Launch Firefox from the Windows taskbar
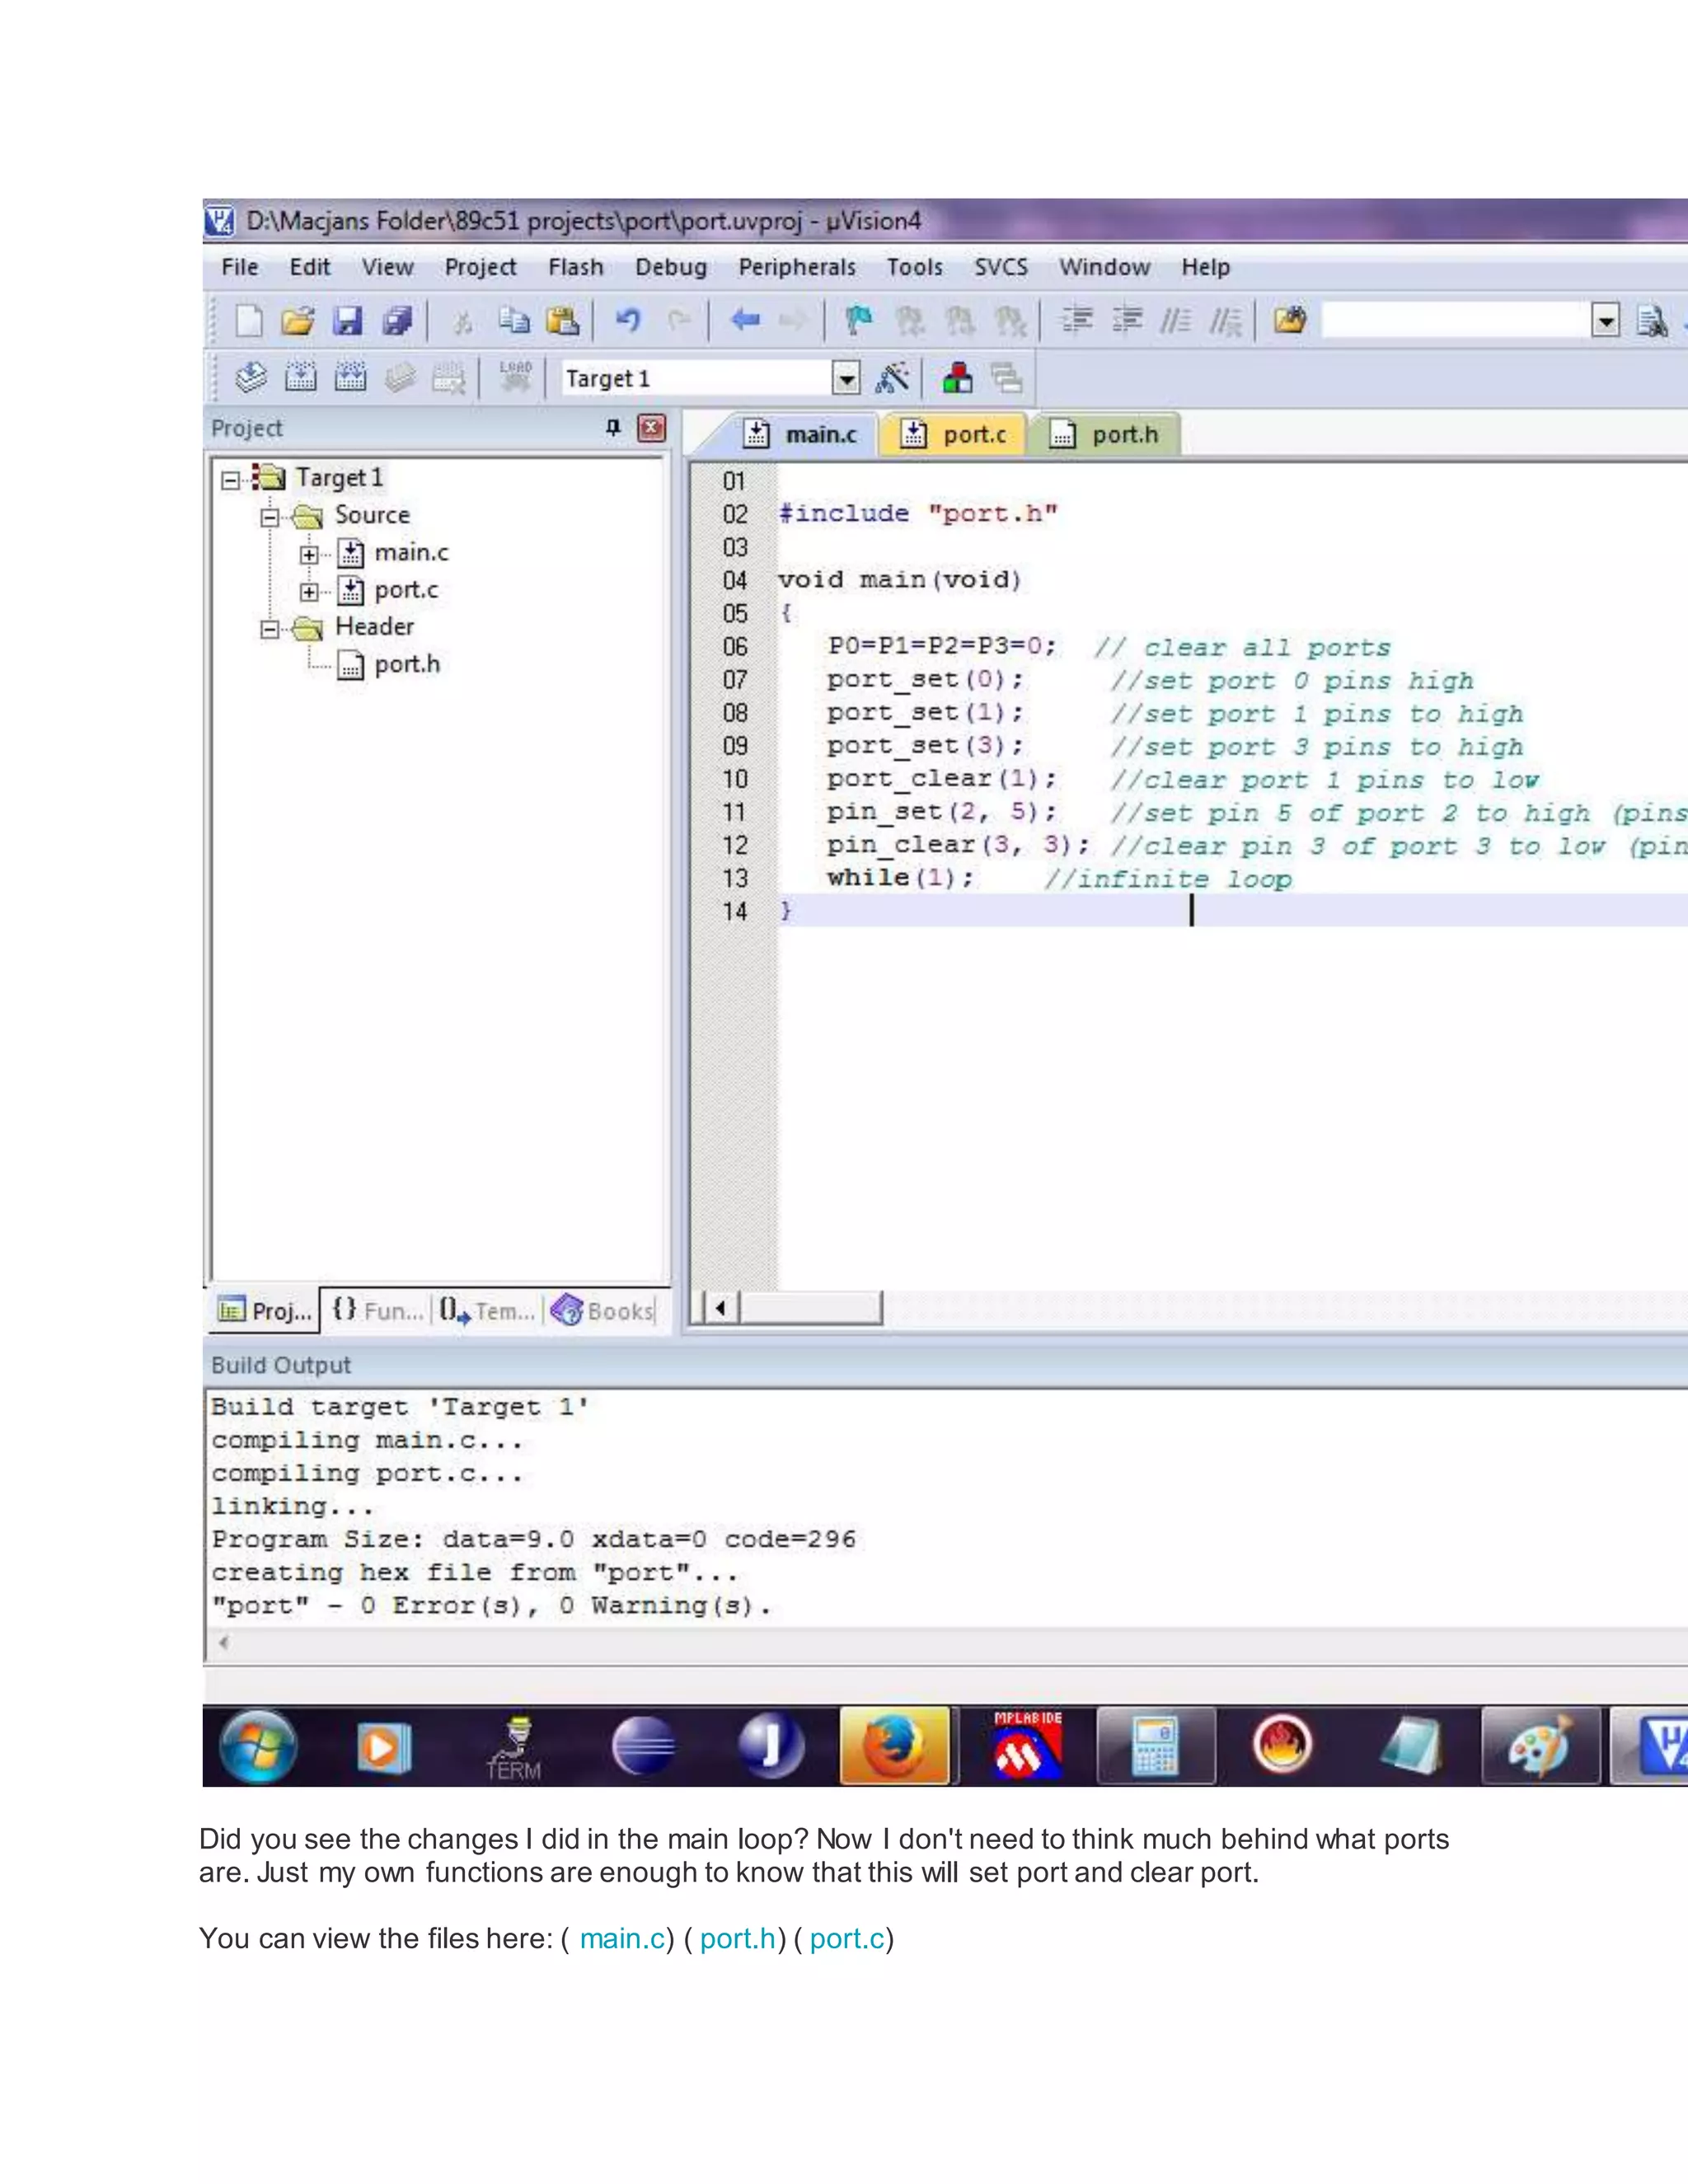 (x=894, y=1746)
